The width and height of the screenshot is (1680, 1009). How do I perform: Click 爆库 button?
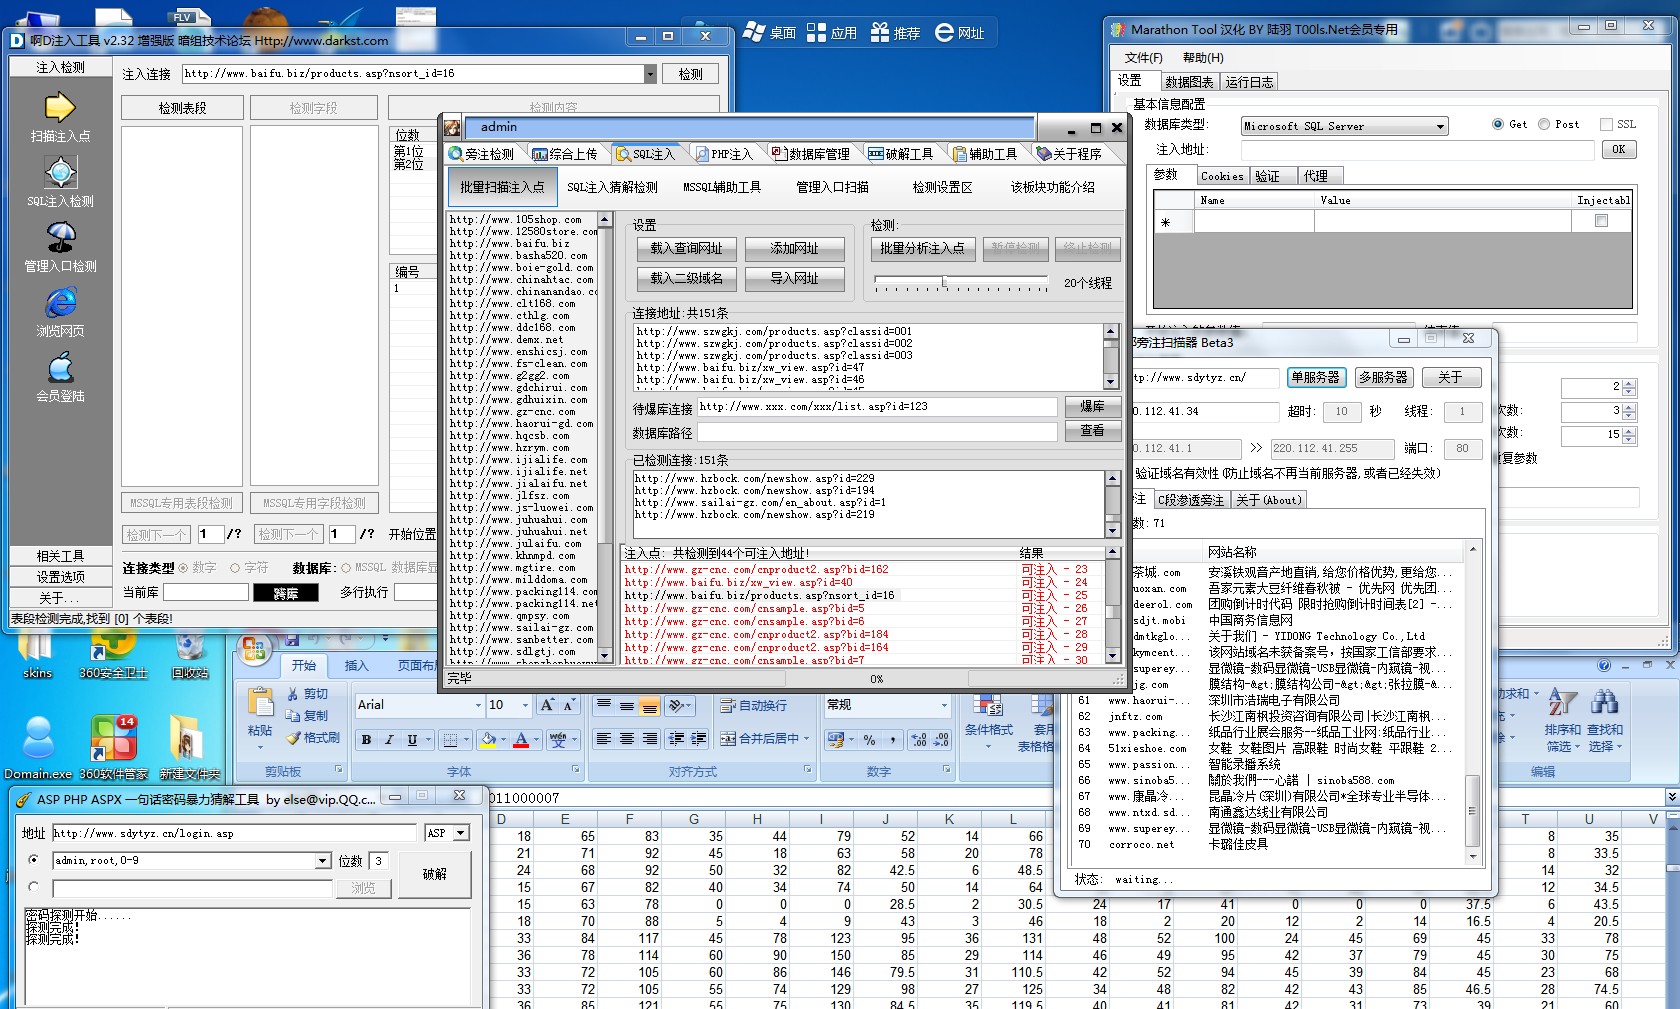coord(1092,406)
